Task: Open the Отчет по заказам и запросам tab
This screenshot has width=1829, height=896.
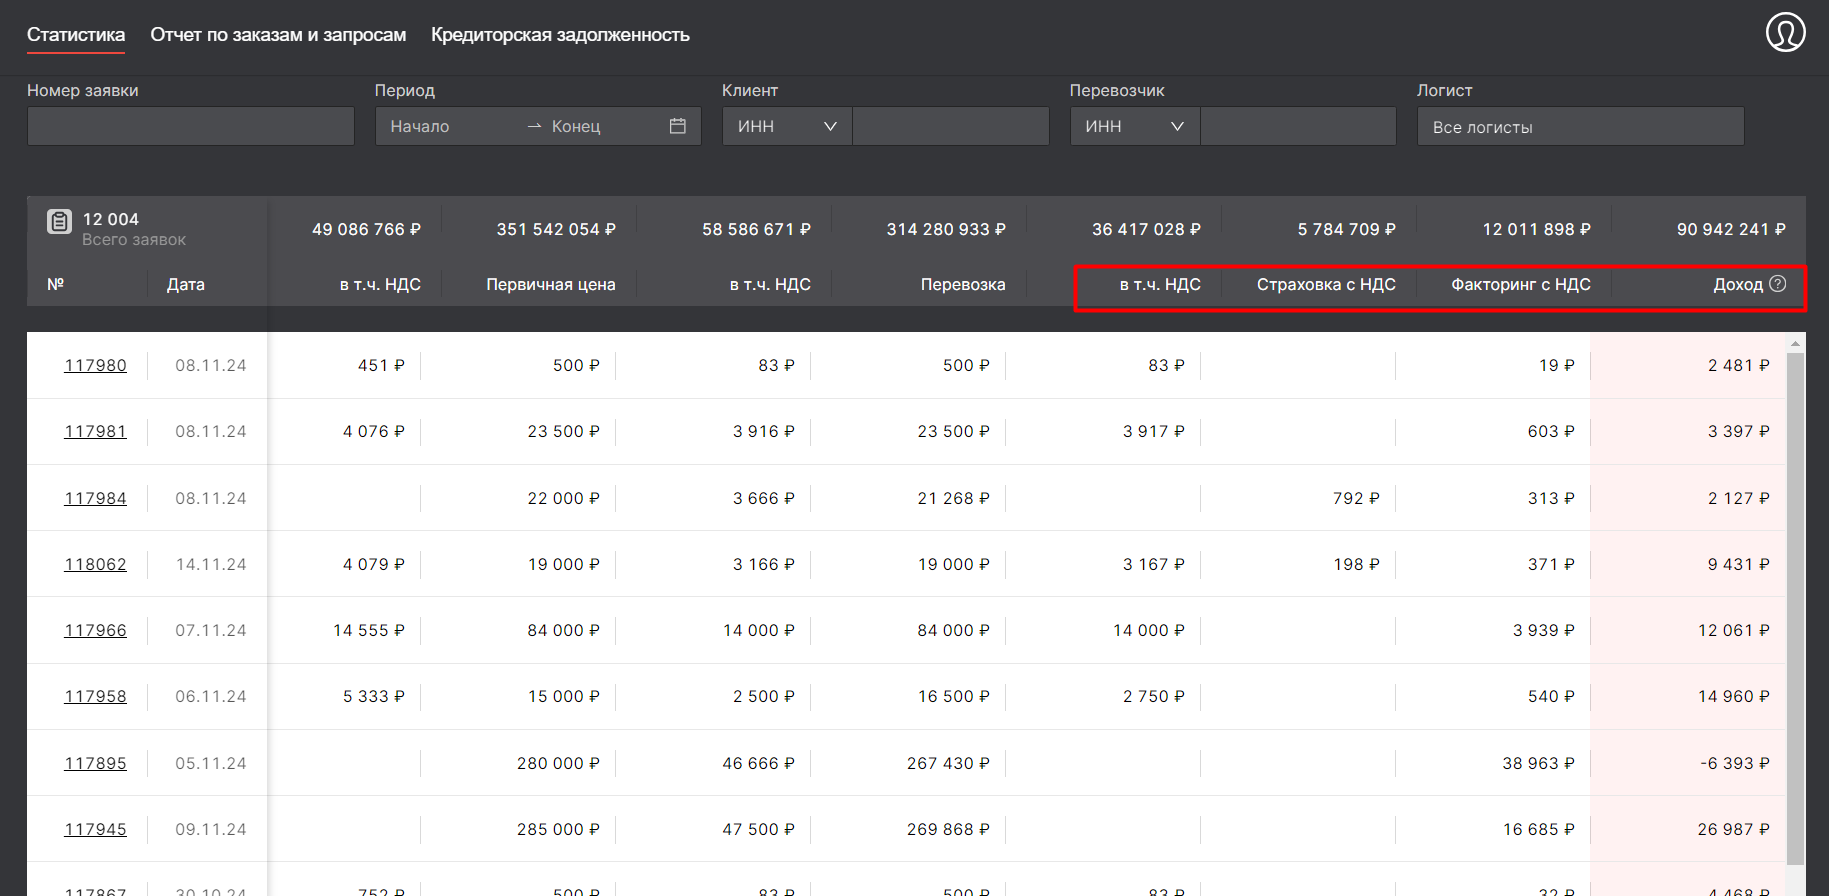Action: pyautogui.click(x=278, y=35)
